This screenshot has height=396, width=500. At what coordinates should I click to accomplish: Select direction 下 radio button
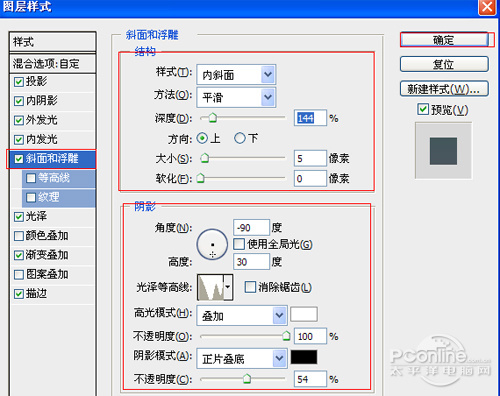(x=240, y=138)
